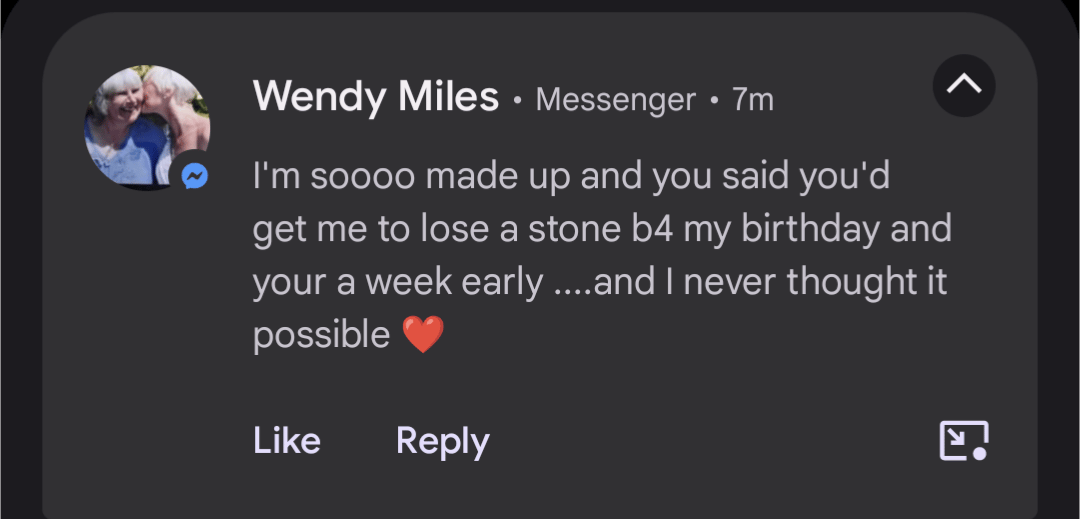Tap the Like action
The height and width of the screenshot is (519, 1080).
[287, 441]
